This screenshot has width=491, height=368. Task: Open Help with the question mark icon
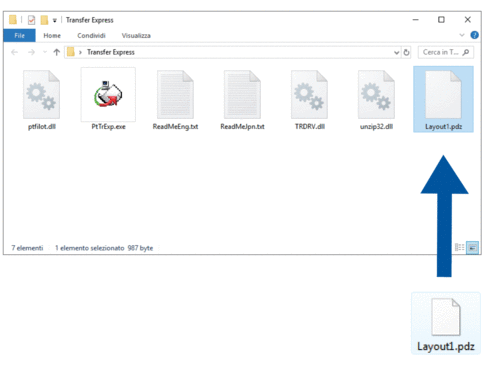coord(474,35)
